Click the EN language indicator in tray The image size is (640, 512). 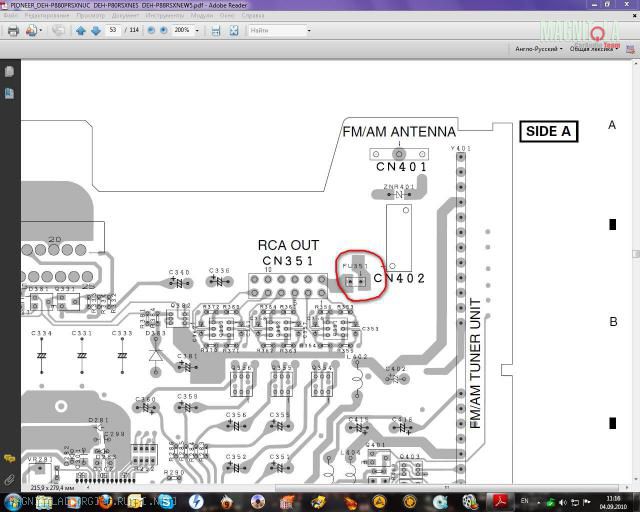click(x=524, y=501)
